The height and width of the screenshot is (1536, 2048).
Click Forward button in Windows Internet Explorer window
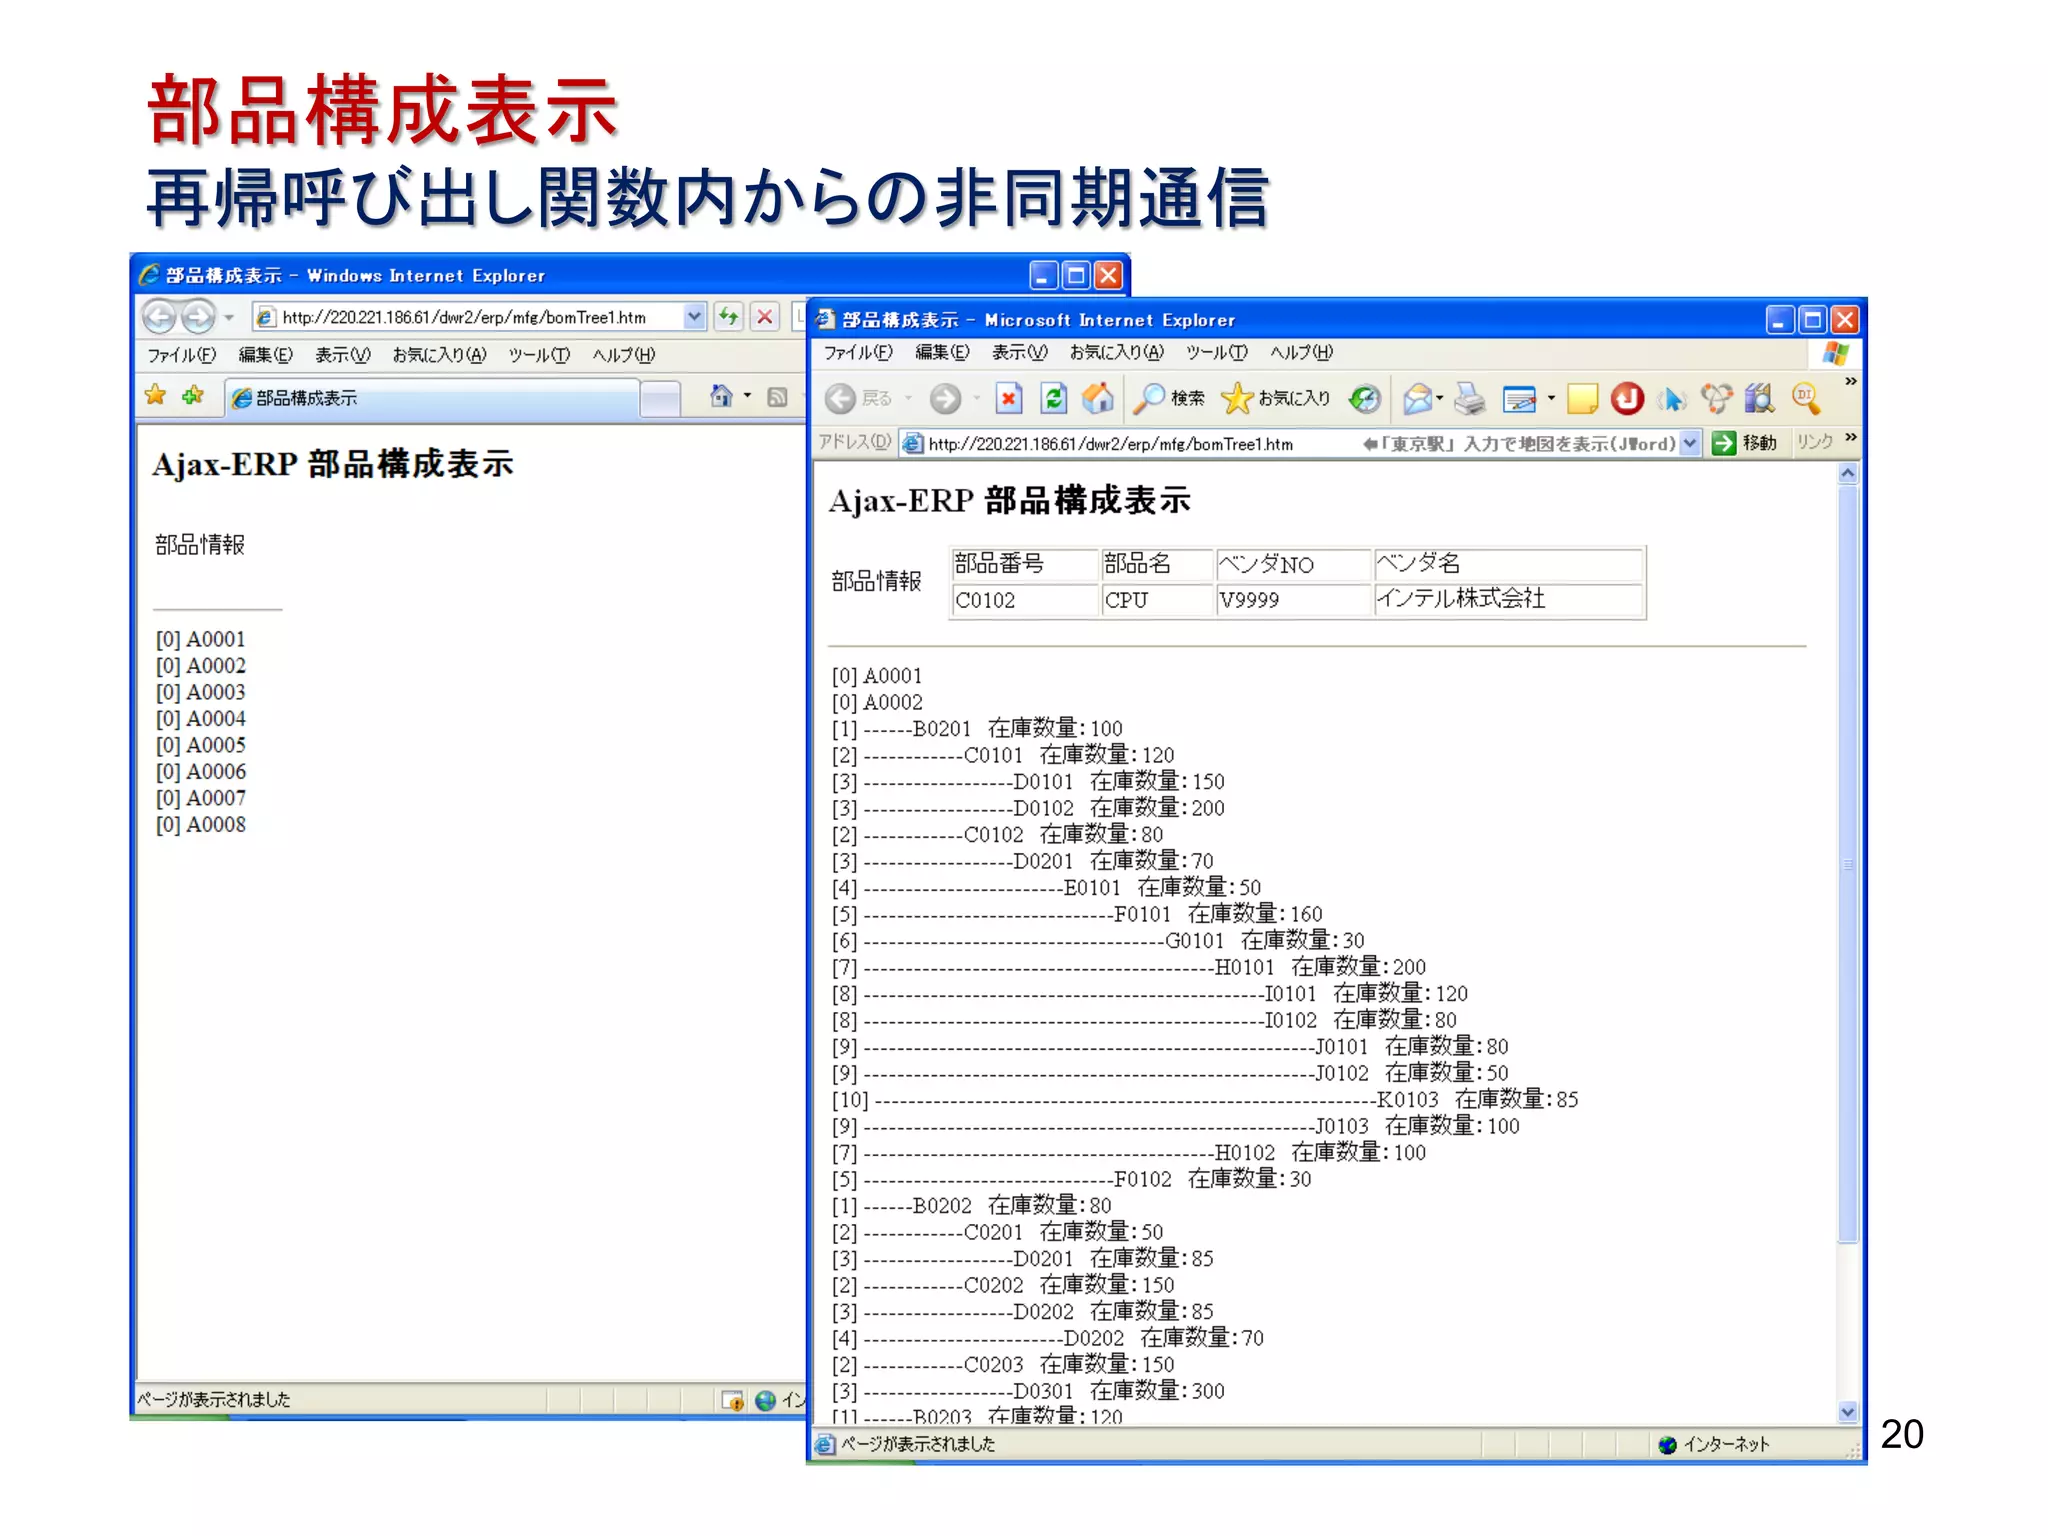198,317
